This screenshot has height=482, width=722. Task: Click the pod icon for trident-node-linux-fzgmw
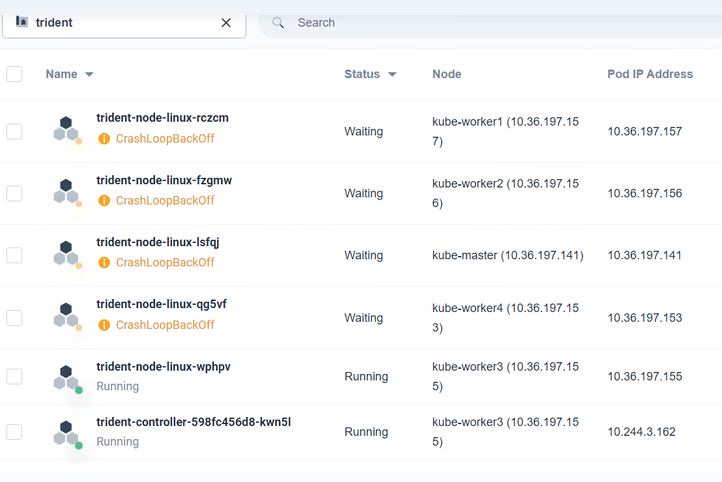pos(66,192)
